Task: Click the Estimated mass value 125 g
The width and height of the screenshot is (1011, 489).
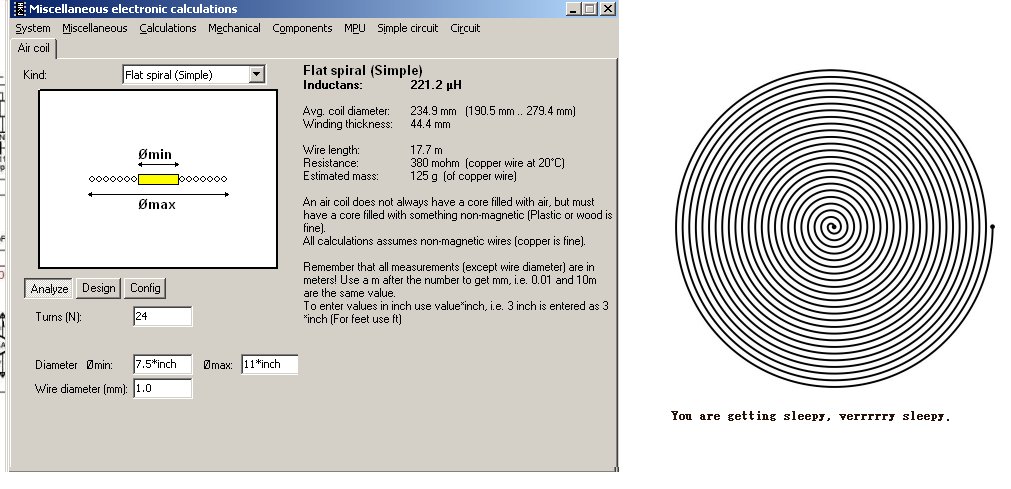Action: [x=424, y=176]
